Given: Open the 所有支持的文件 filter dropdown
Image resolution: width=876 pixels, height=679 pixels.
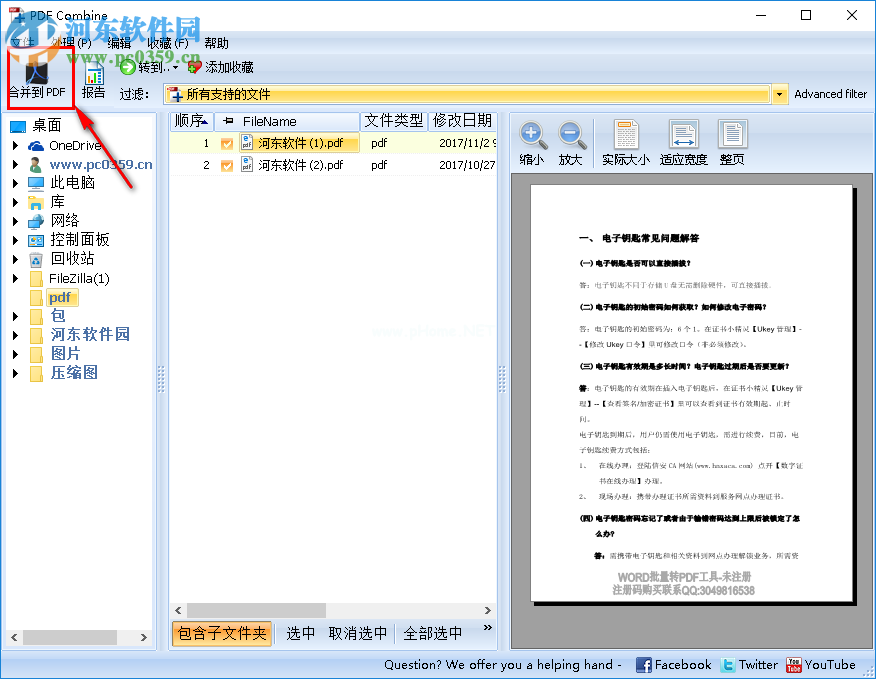Looking at the screenshot, I should click(779, 93).
